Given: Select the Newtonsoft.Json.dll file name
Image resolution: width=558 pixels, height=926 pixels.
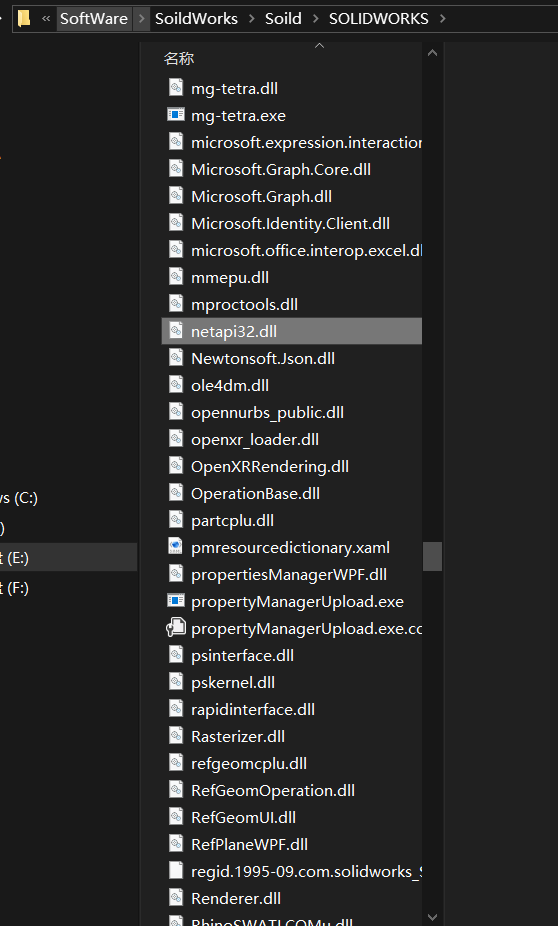Looking at the screenshot, I should pyautogui.click(x=263, y=358).
